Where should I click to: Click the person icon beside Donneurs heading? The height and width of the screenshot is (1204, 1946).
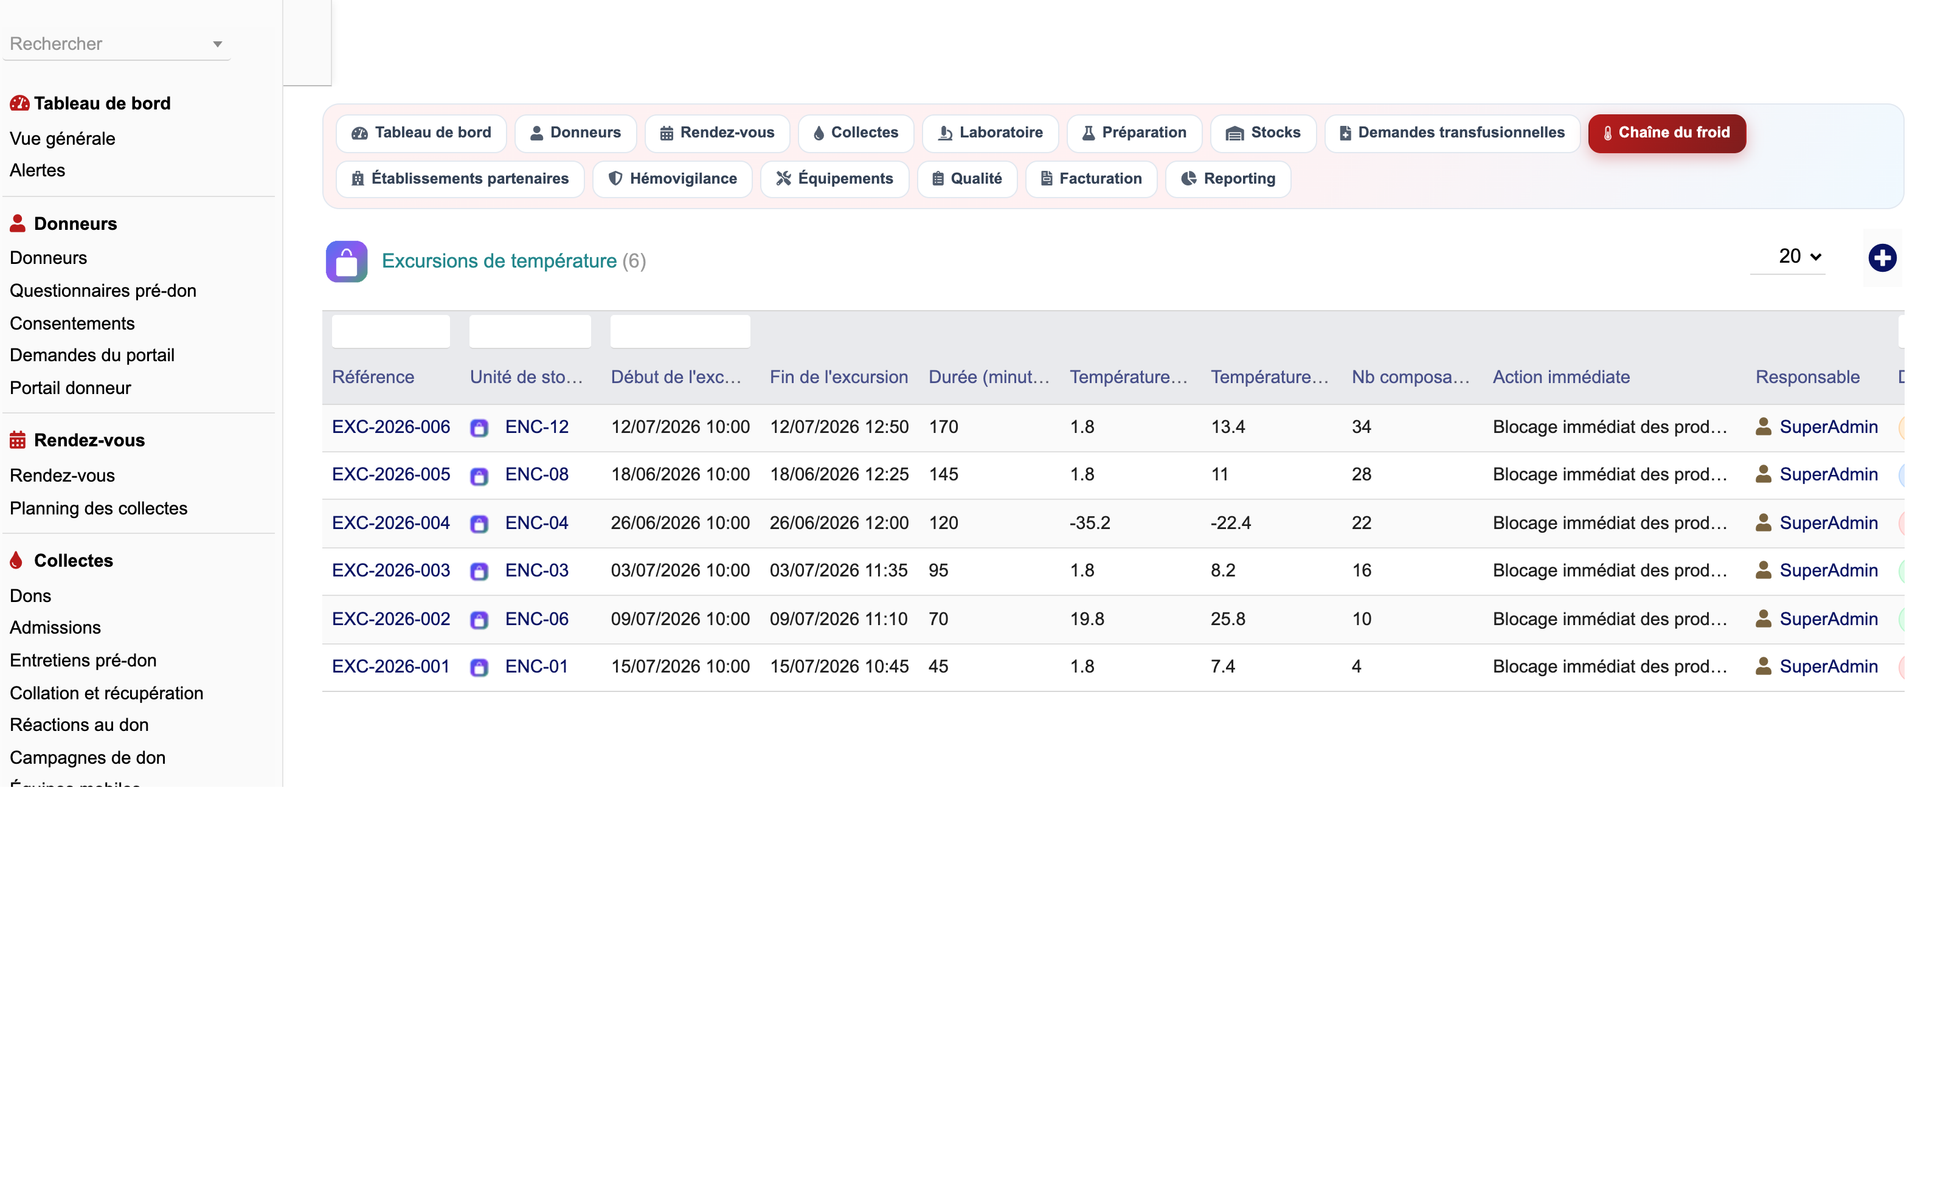click(x=18, y=223)
